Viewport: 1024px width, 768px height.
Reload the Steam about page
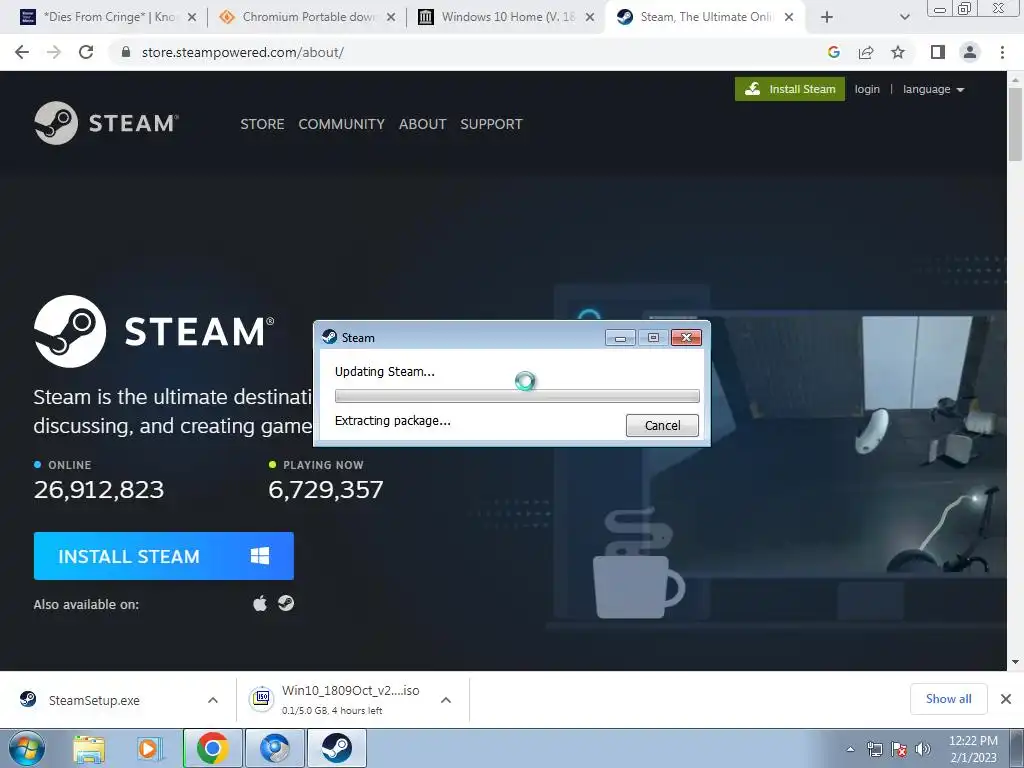point(86,52)
